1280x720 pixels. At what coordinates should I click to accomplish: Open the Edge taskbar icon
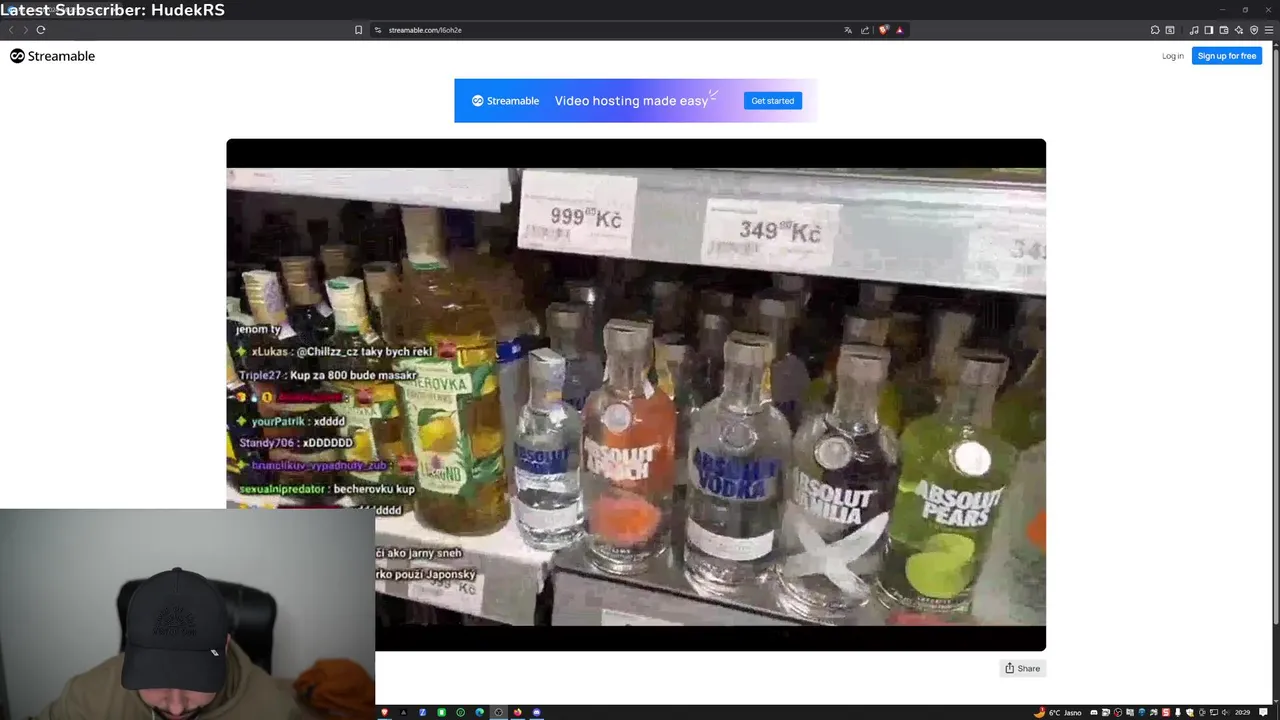coord(479,712)
